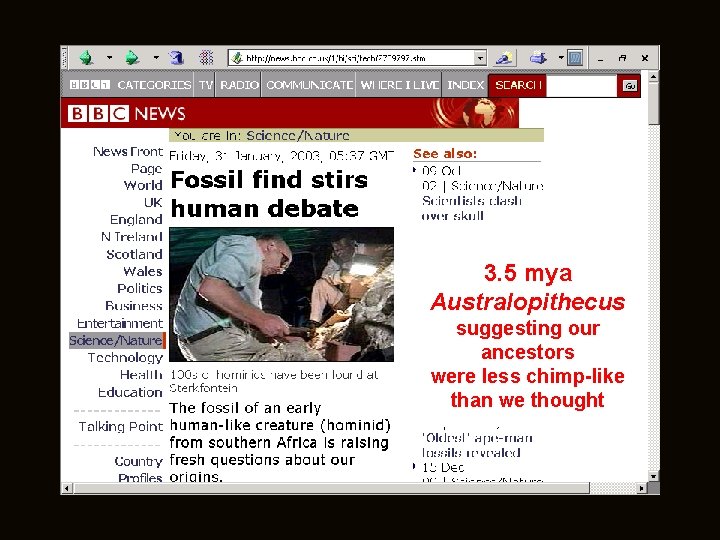The width and height of the screenshot is (720, 540).
Task: Open the INDEX menu item
Action: (466, 85)
